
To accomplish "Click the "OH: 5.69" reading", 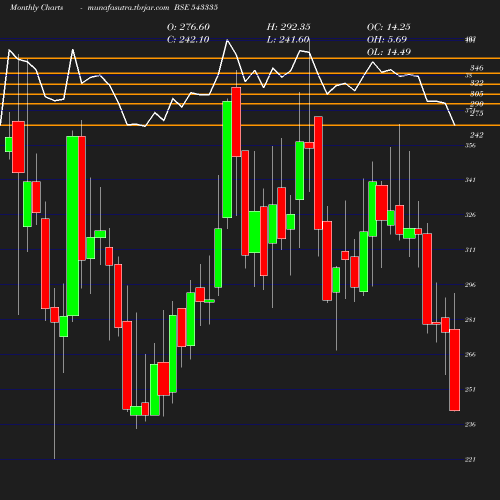I will point(387,40).
